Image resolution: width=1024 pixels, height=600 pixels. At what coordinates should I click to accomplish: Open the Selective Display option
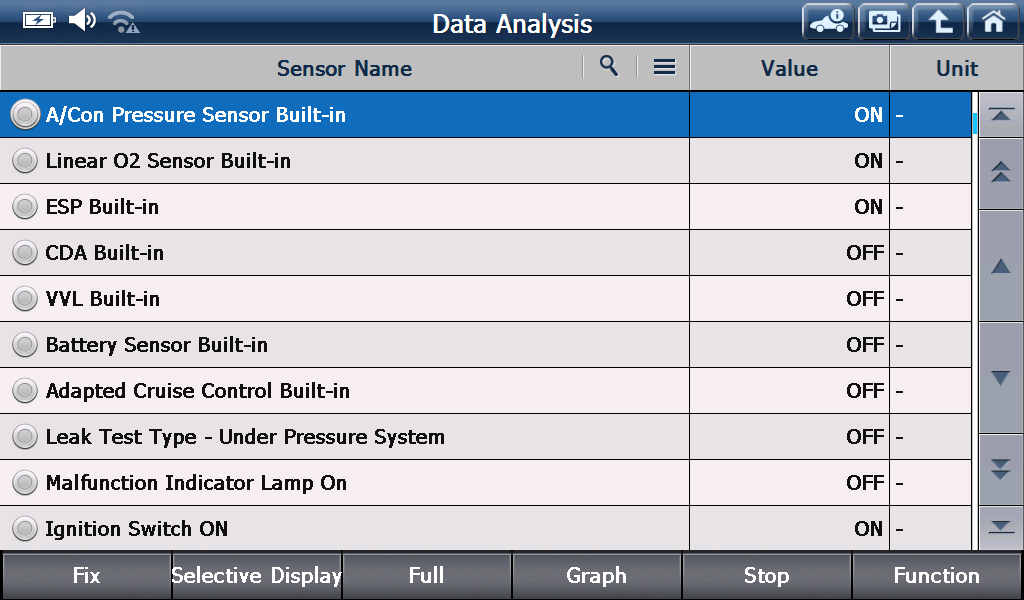(x=257, y=576)
